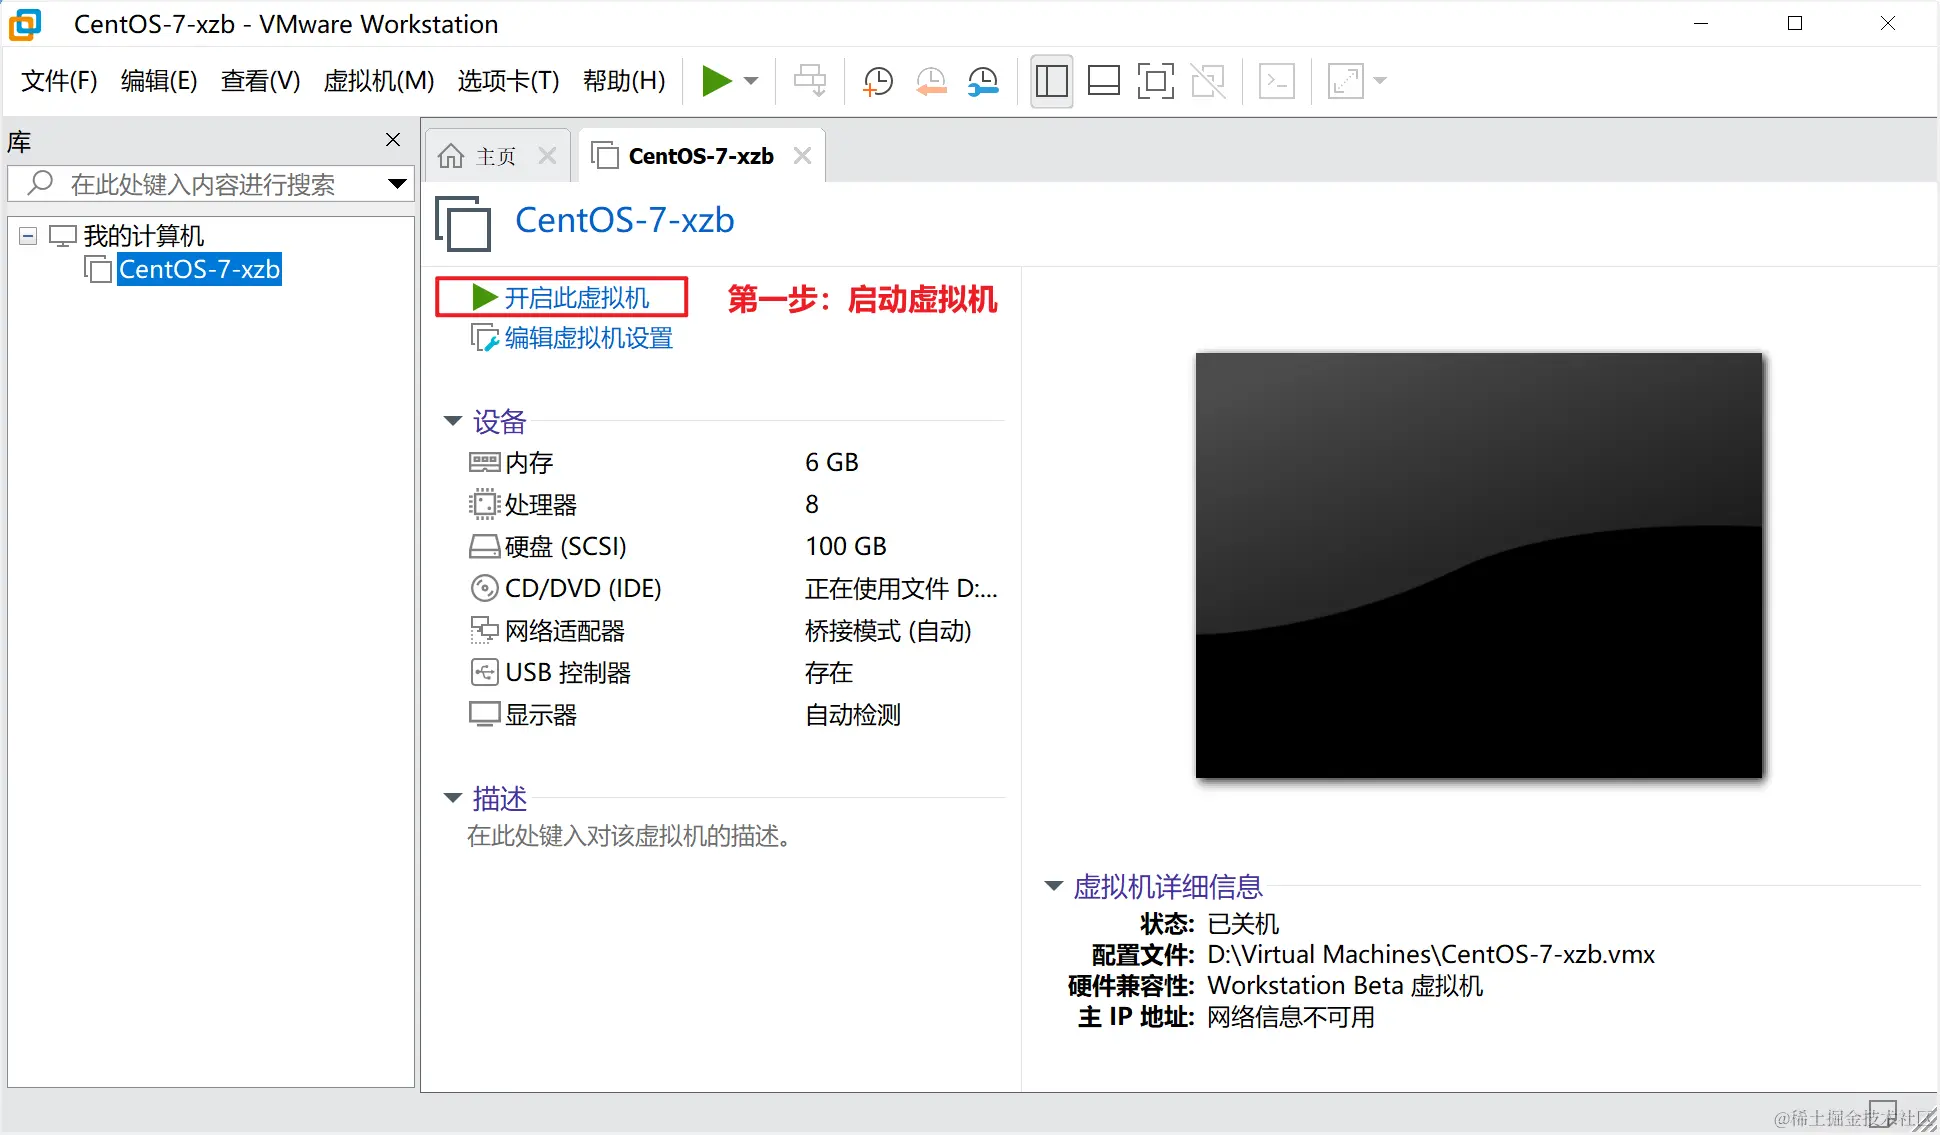Click the 硬盘 (SCSI) disk icon
Viewport: 1940px width, 1135px height.
484,546
